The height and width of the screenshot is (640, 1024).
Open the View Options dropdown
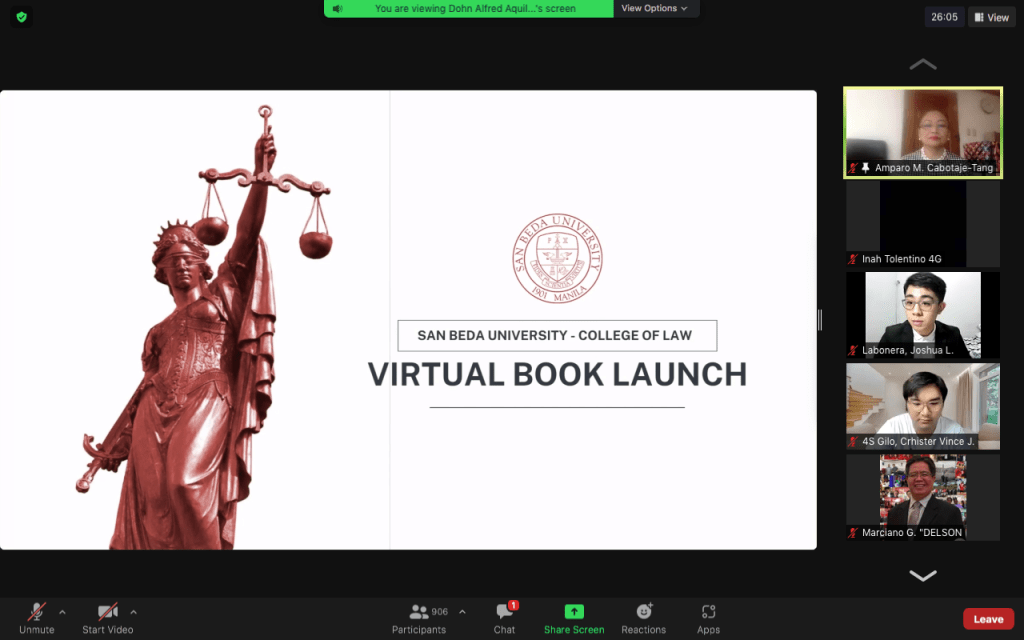coord(655,9)
